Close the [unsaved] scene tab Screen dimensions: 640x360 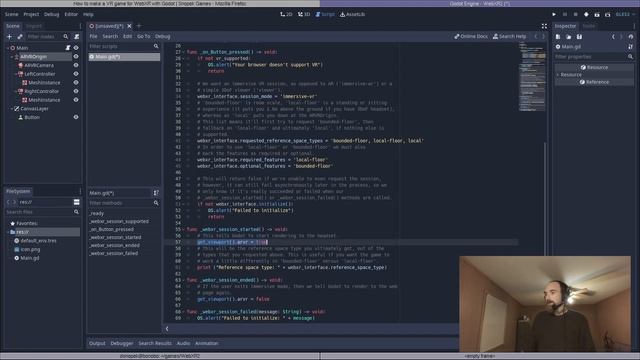[x=129, y=26]
